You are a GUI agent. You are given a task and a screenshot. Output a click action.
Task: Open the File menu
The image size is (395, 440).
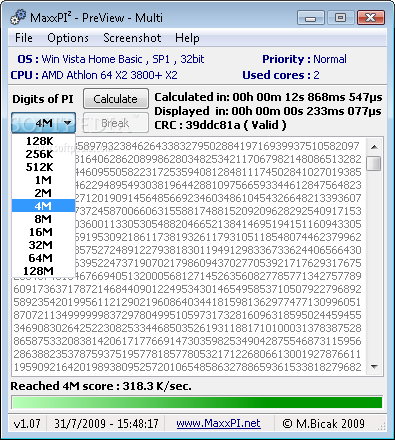click(x=24, y=38)
